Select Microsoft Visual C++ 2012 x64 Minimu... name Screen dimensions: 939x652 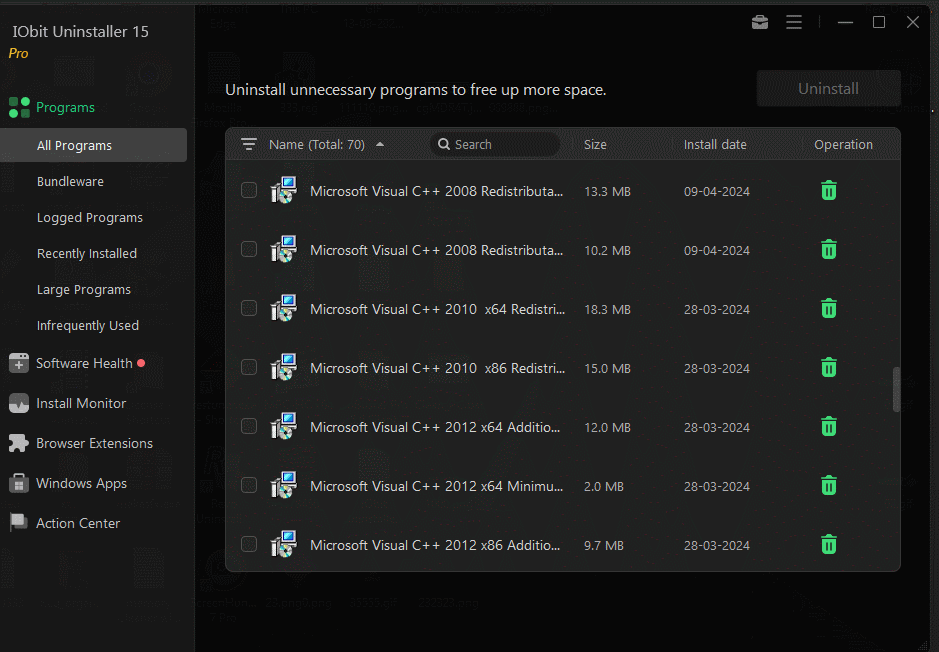click(x=436, y=486)
